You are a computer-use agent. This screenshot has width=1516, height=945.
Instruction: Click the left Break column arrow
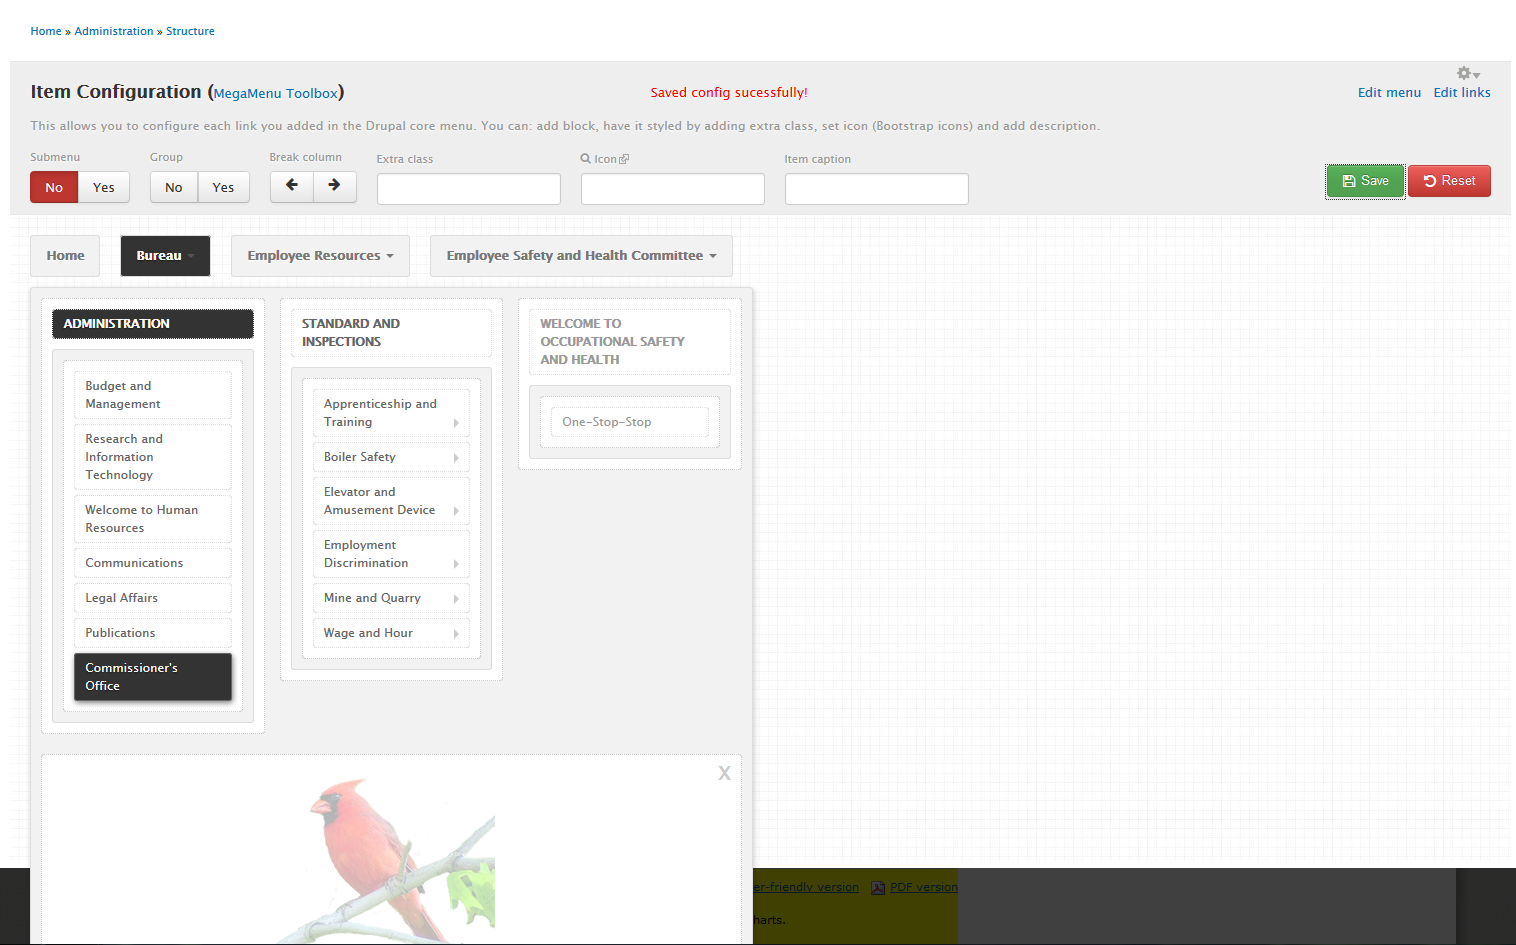291,186
